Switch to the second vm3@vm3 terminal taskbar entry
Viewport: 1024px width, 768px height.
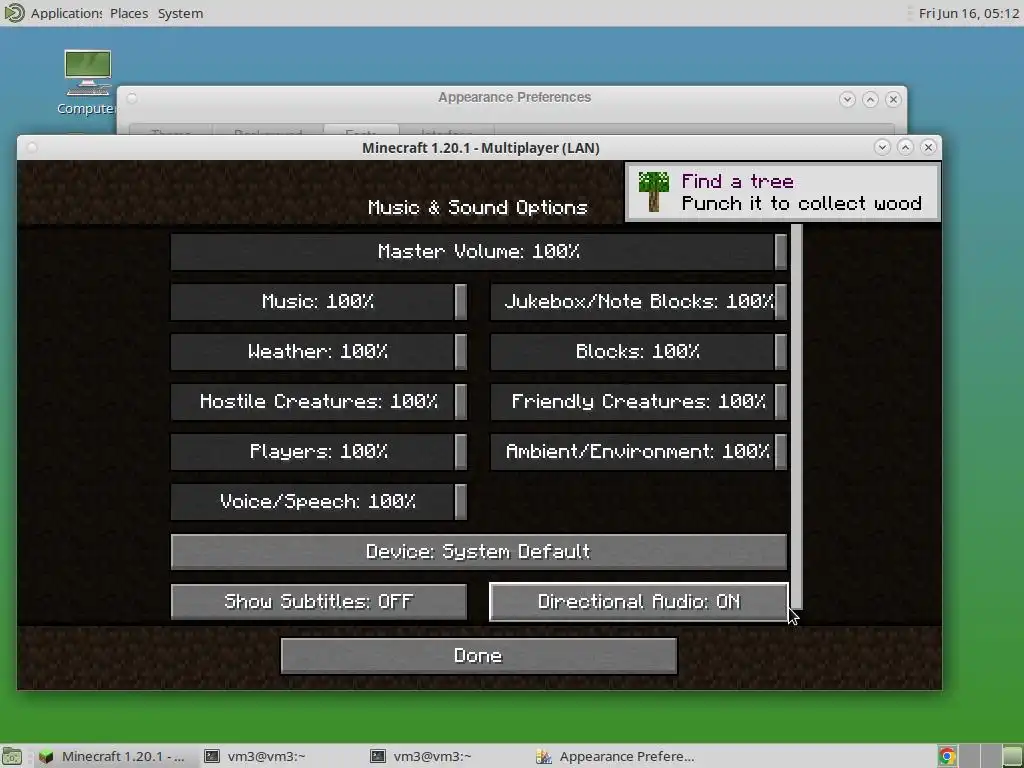[421, 756]
